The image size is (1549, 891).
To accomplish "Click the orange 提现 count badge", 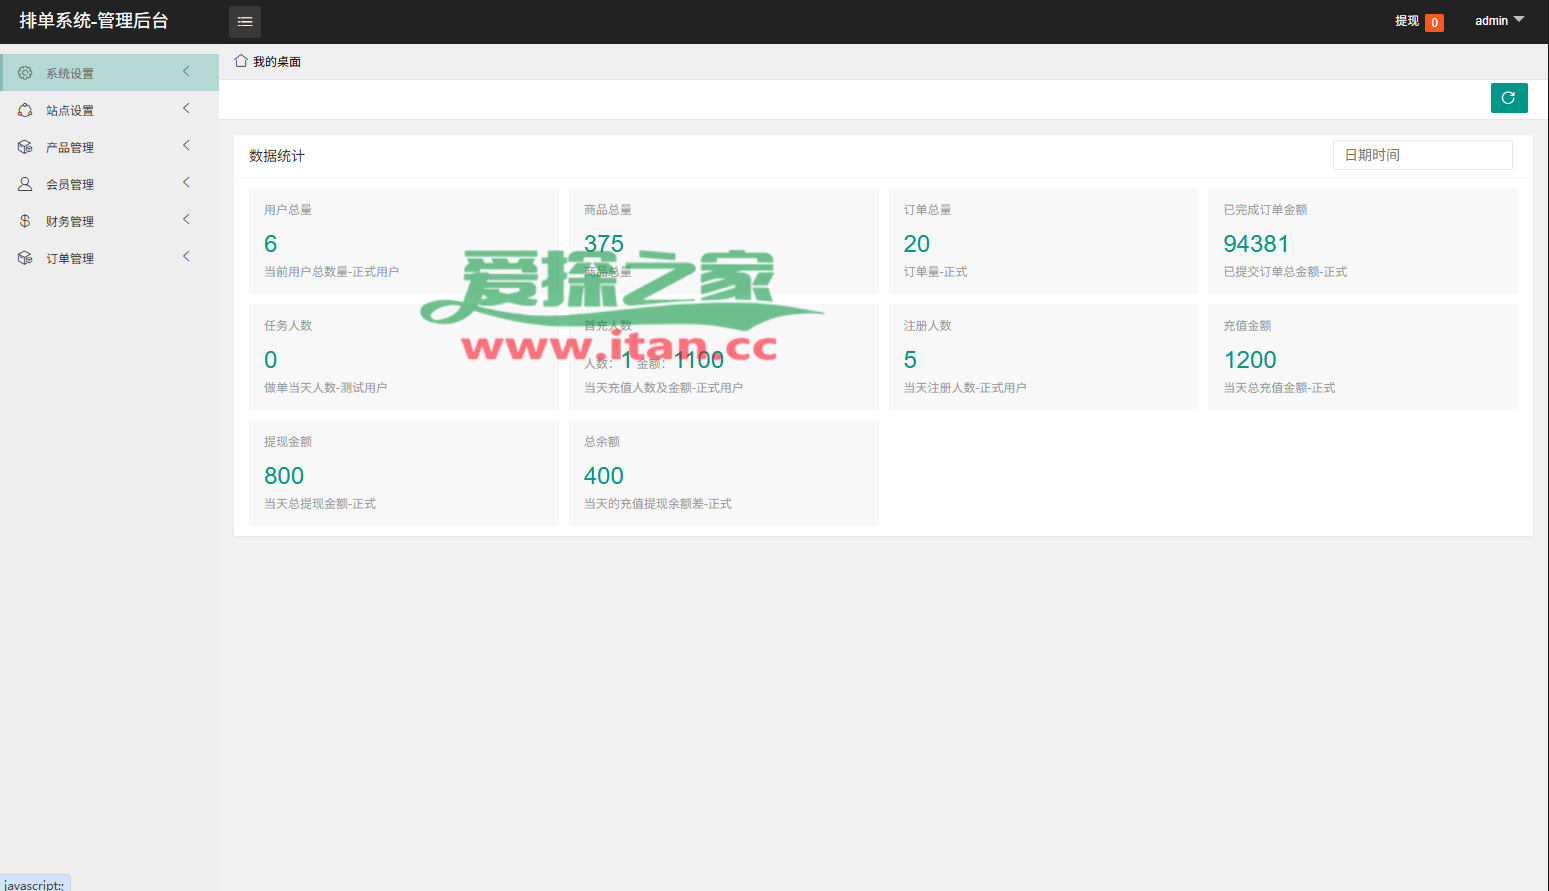I will pos(1434,22).
